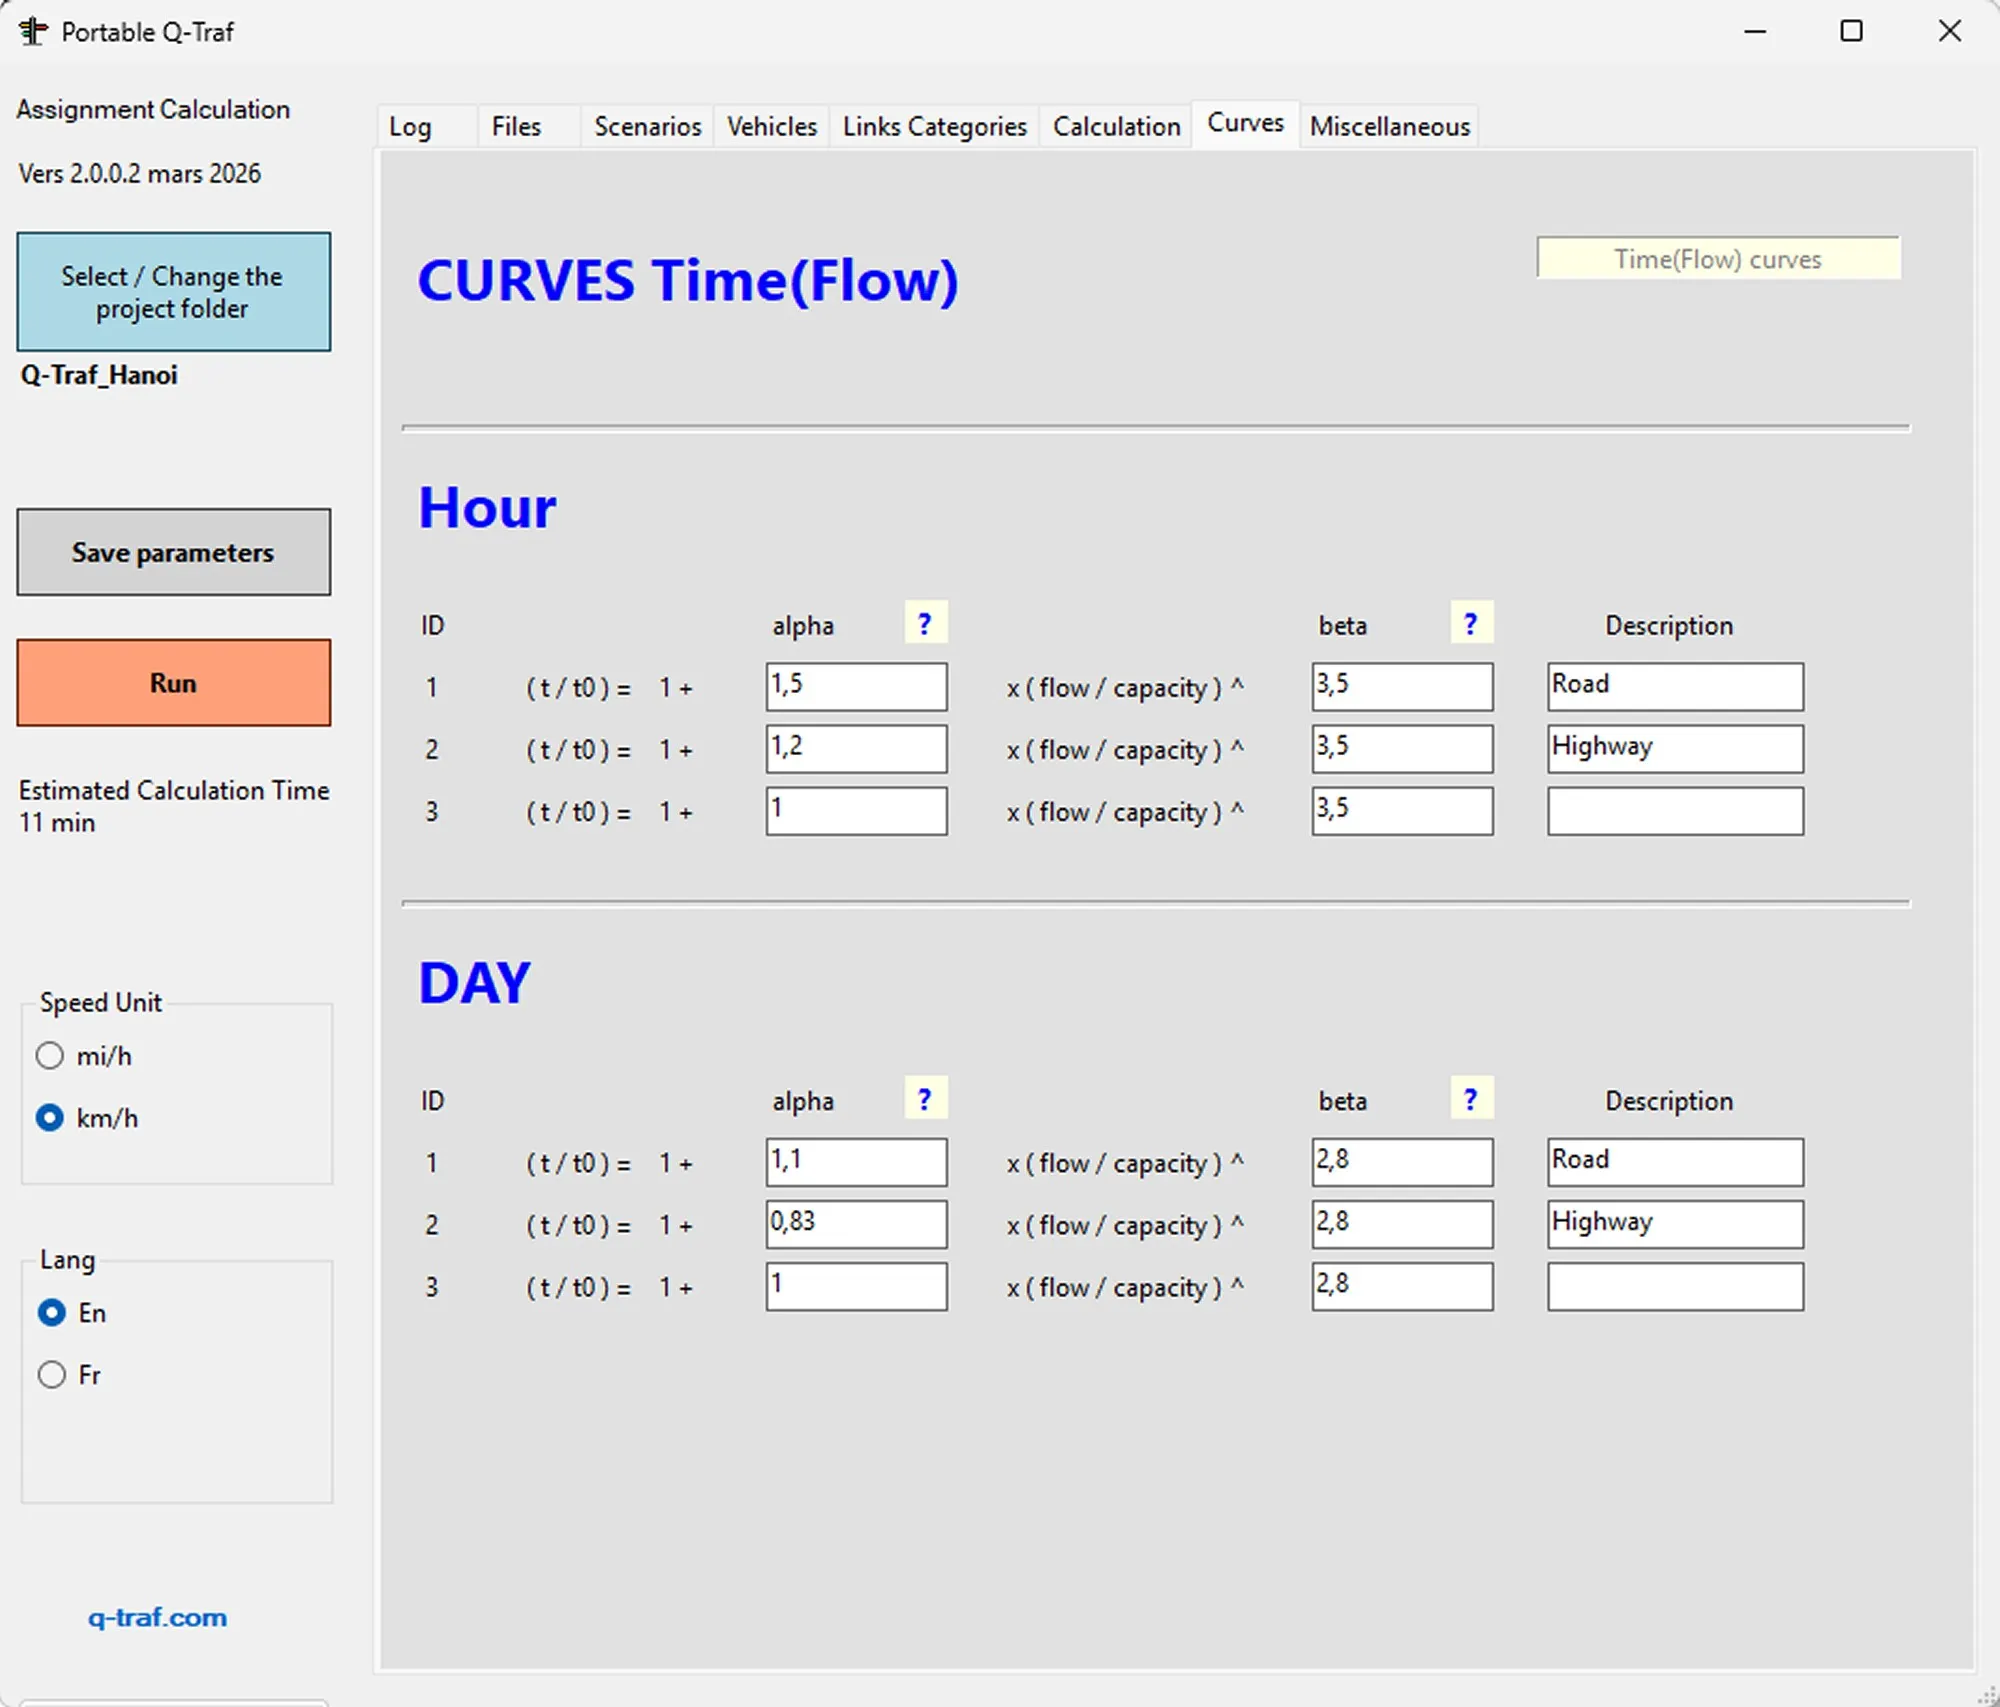Open the alpha help in the DAY section
2000x1707 pixels.
coord(924,1098)
